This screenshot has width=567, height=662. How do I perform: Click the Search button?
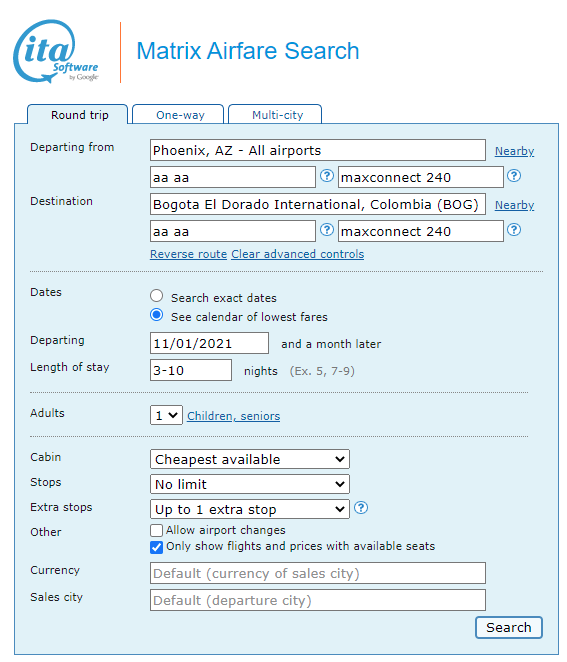[509, 627]
